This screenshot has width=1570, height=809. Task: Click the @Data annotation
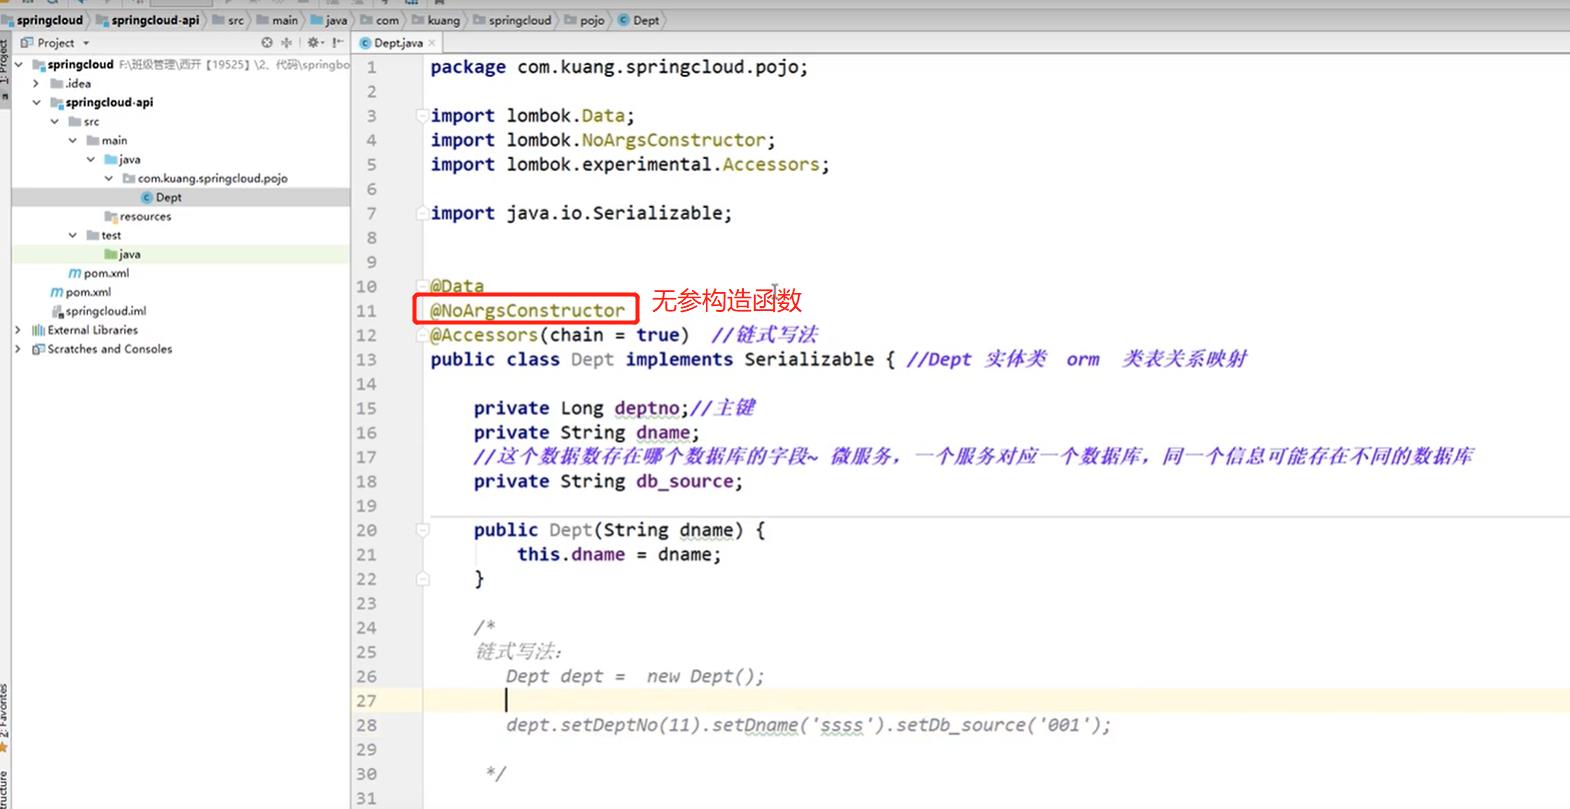[457, 286]
